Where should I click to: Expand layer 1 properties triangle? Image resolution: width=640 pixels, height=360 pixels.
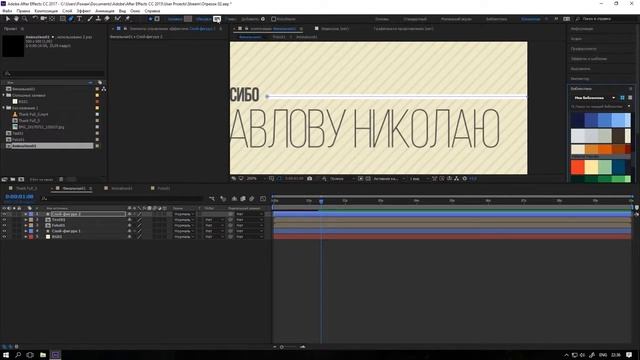click(x=25, y=214)
